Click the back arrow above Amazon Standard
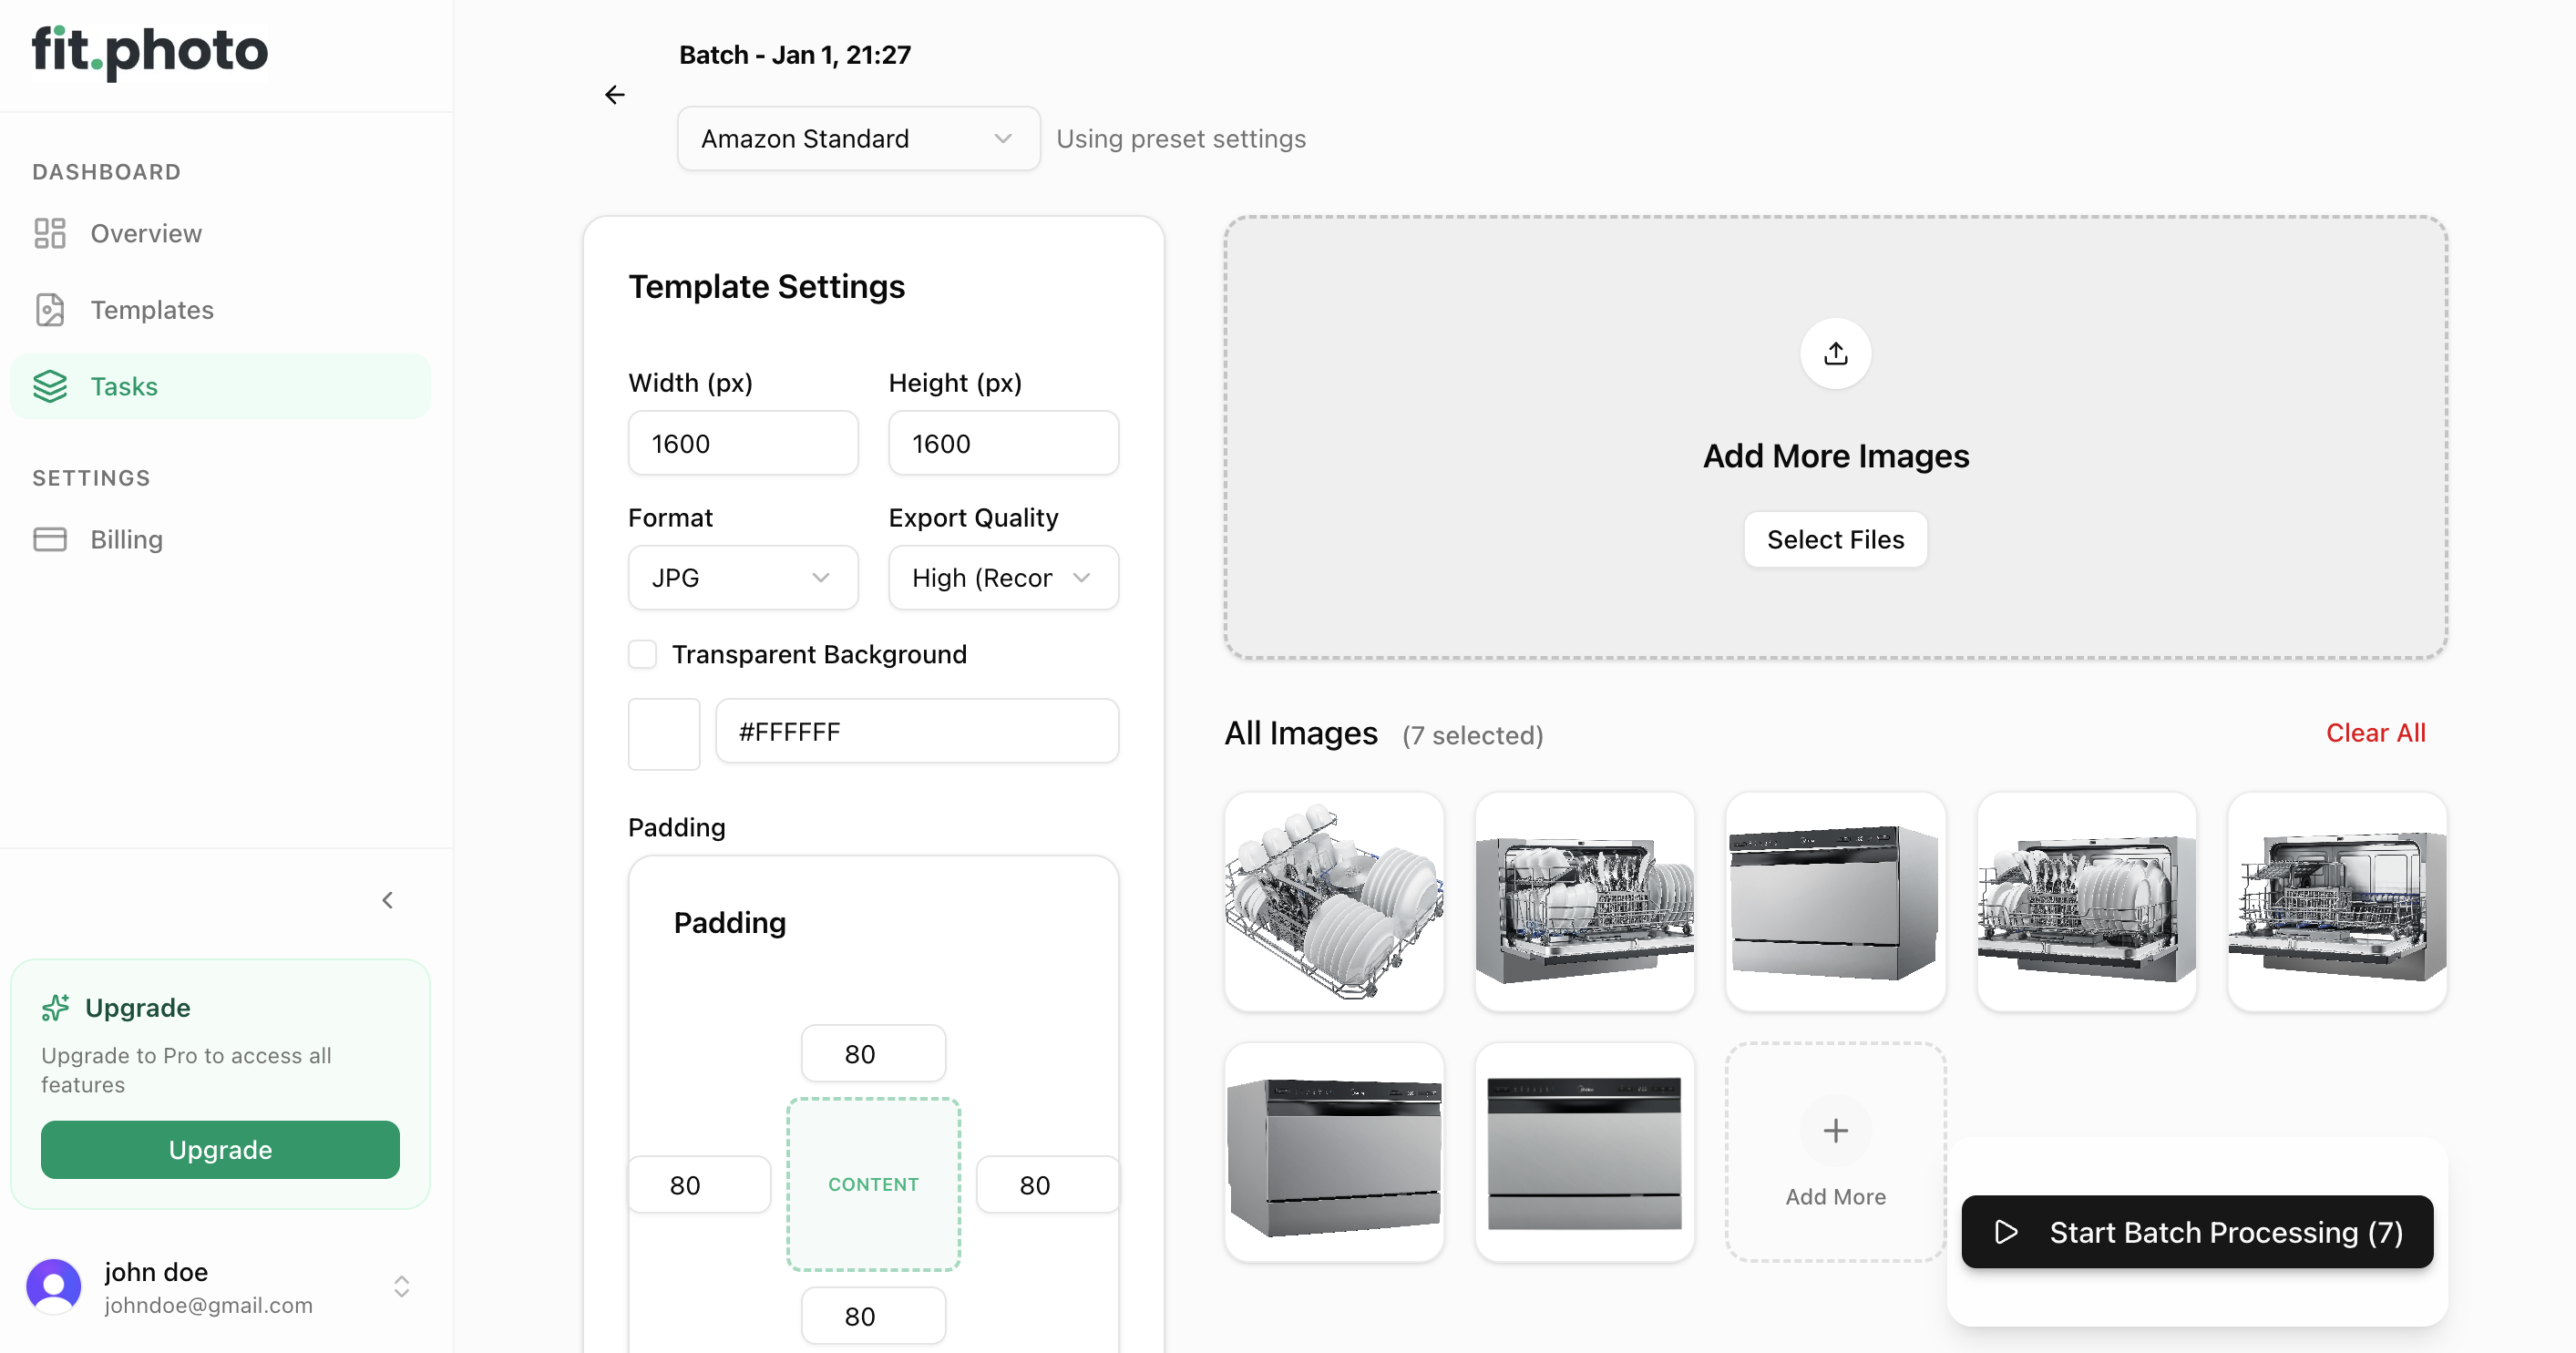The image size is (2576, 1353). 614,94
